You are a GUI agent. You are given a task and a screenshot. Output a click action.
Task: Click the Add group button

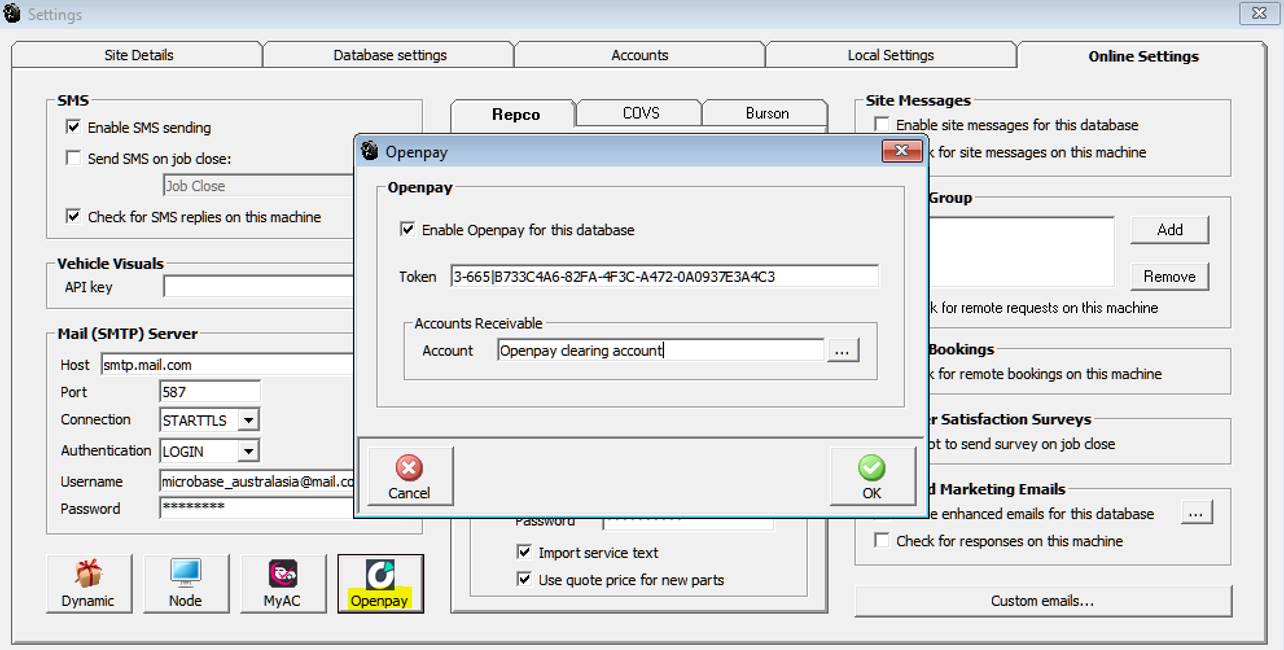click(x=1170, y=229)
